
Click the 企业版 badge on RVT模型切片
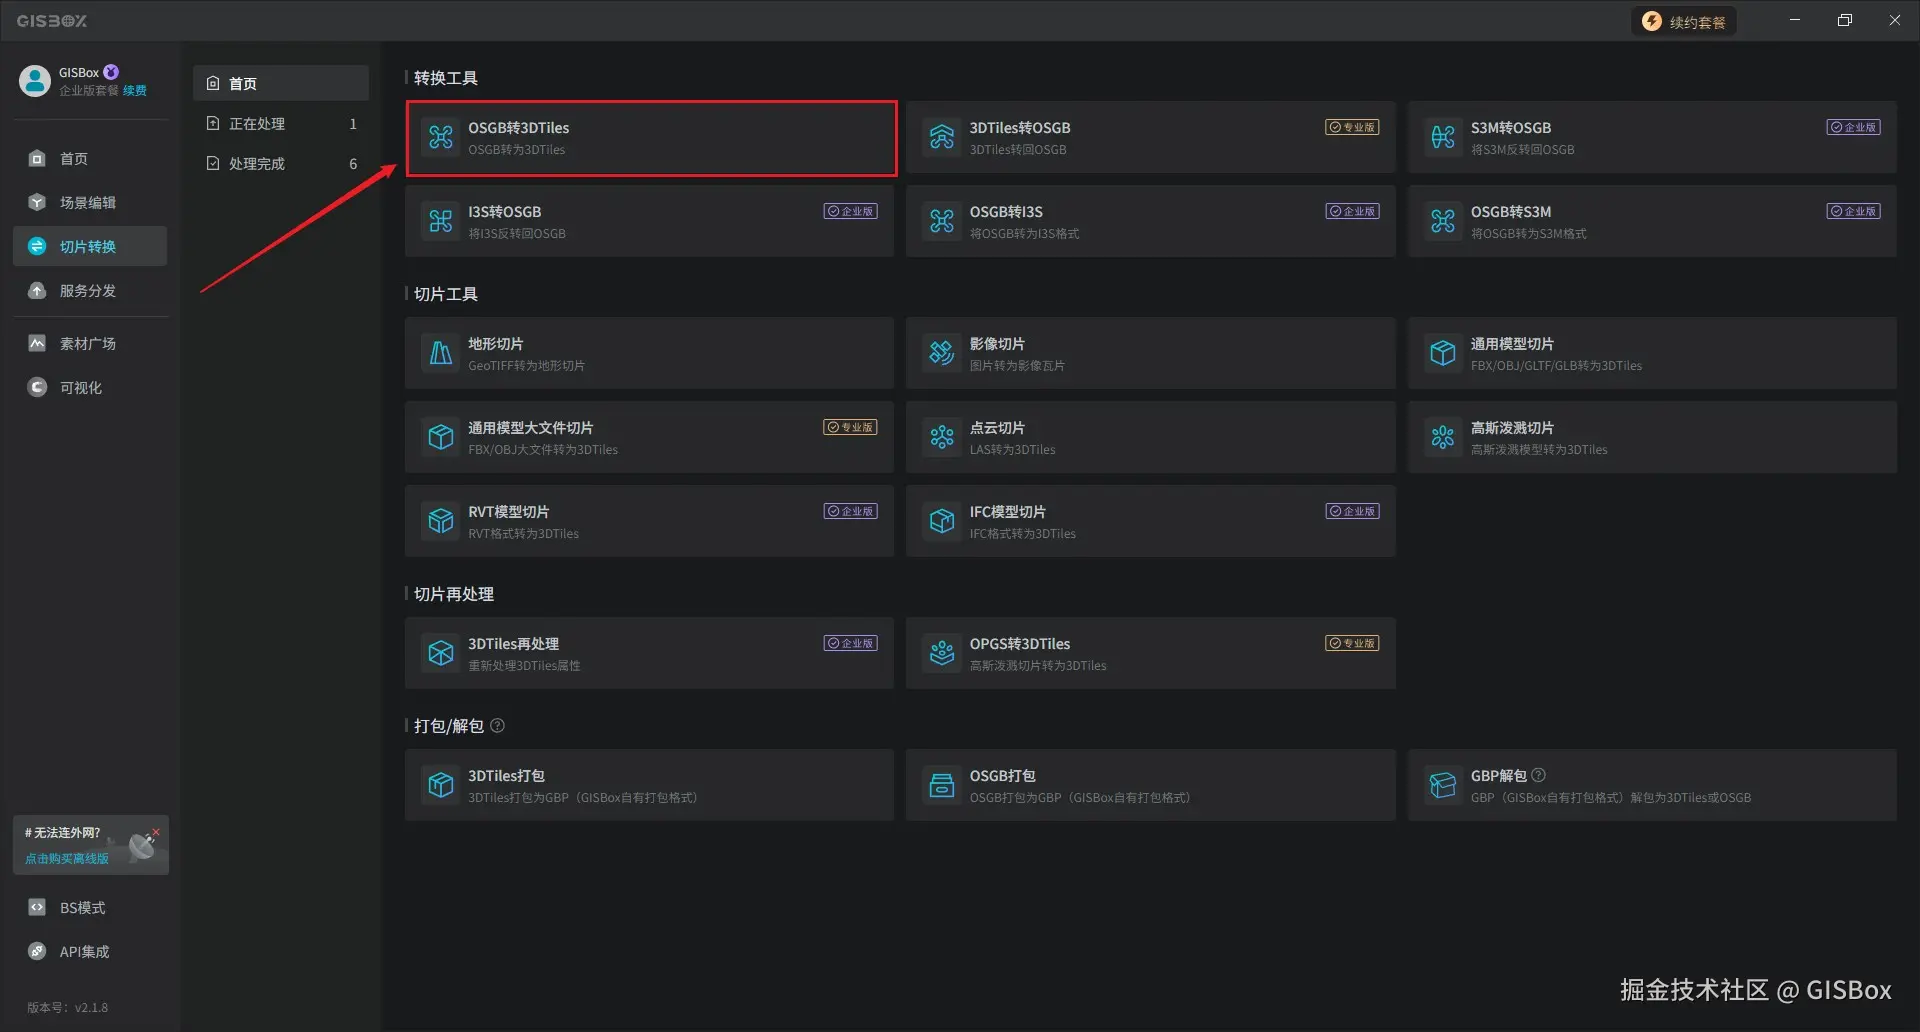[x=851, y=511]
